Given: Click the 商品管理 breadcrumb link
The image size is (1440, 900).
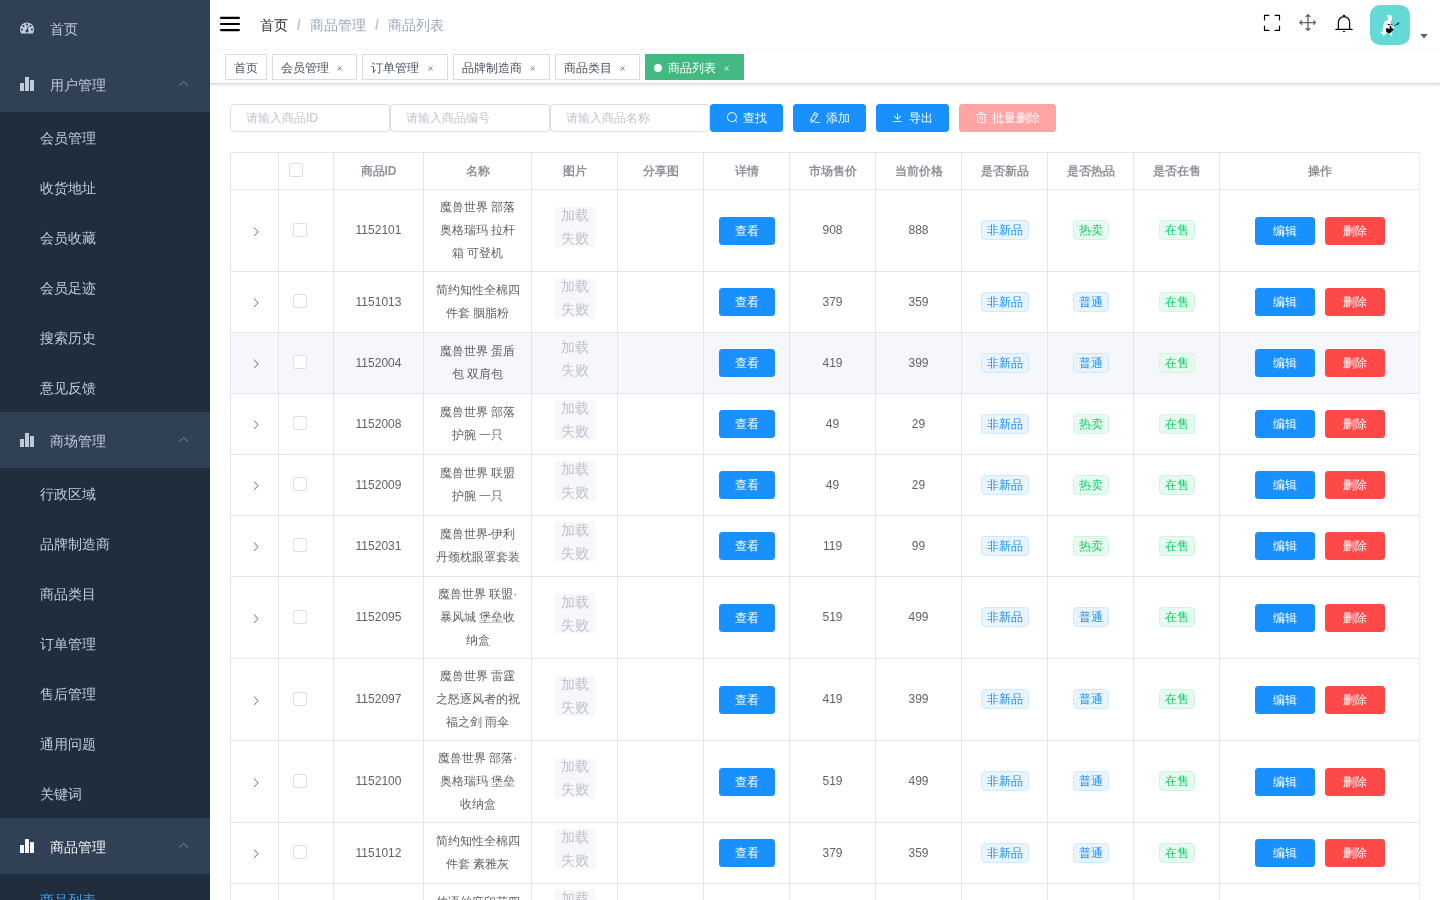Looking at the screenshot, I should (x=338, y=25).
